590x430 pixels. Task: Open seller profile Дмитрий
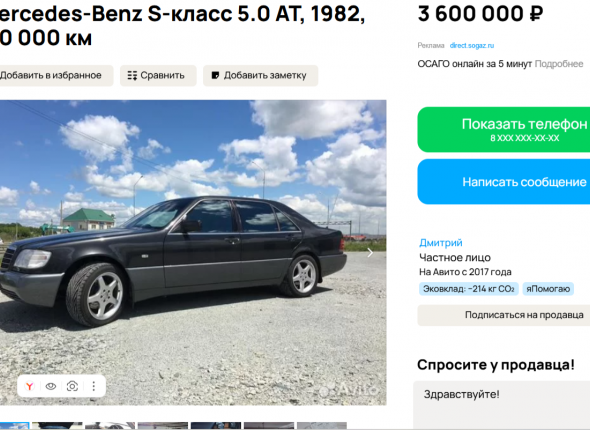441,243
